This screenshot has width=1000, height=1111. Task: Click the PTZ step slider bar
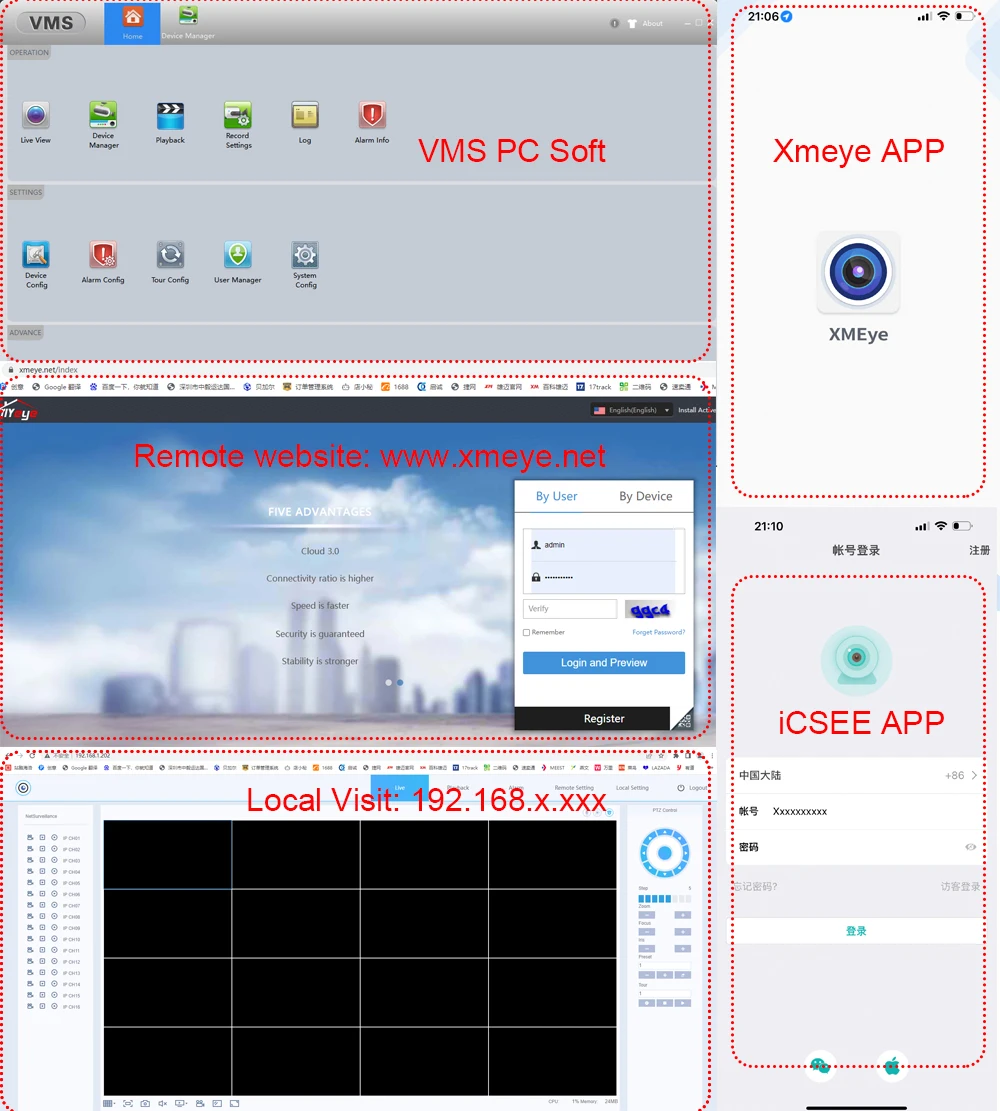point(664,899)
